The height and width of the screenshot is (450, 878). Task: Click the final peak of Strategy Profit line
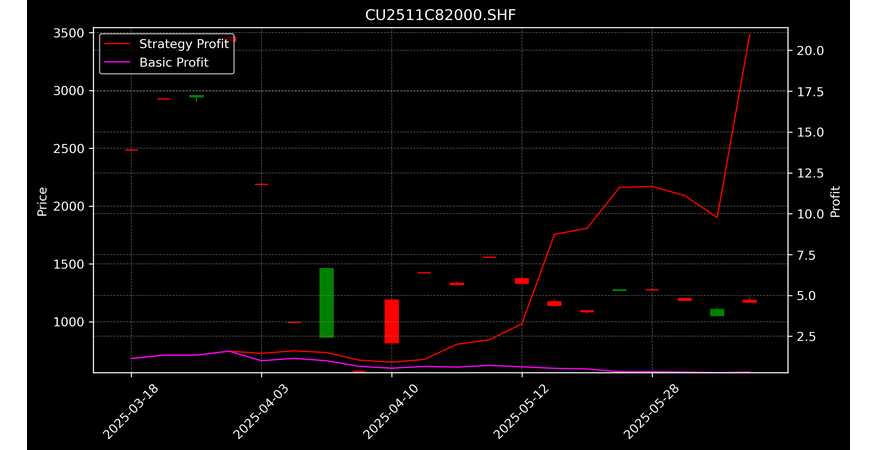750,34
